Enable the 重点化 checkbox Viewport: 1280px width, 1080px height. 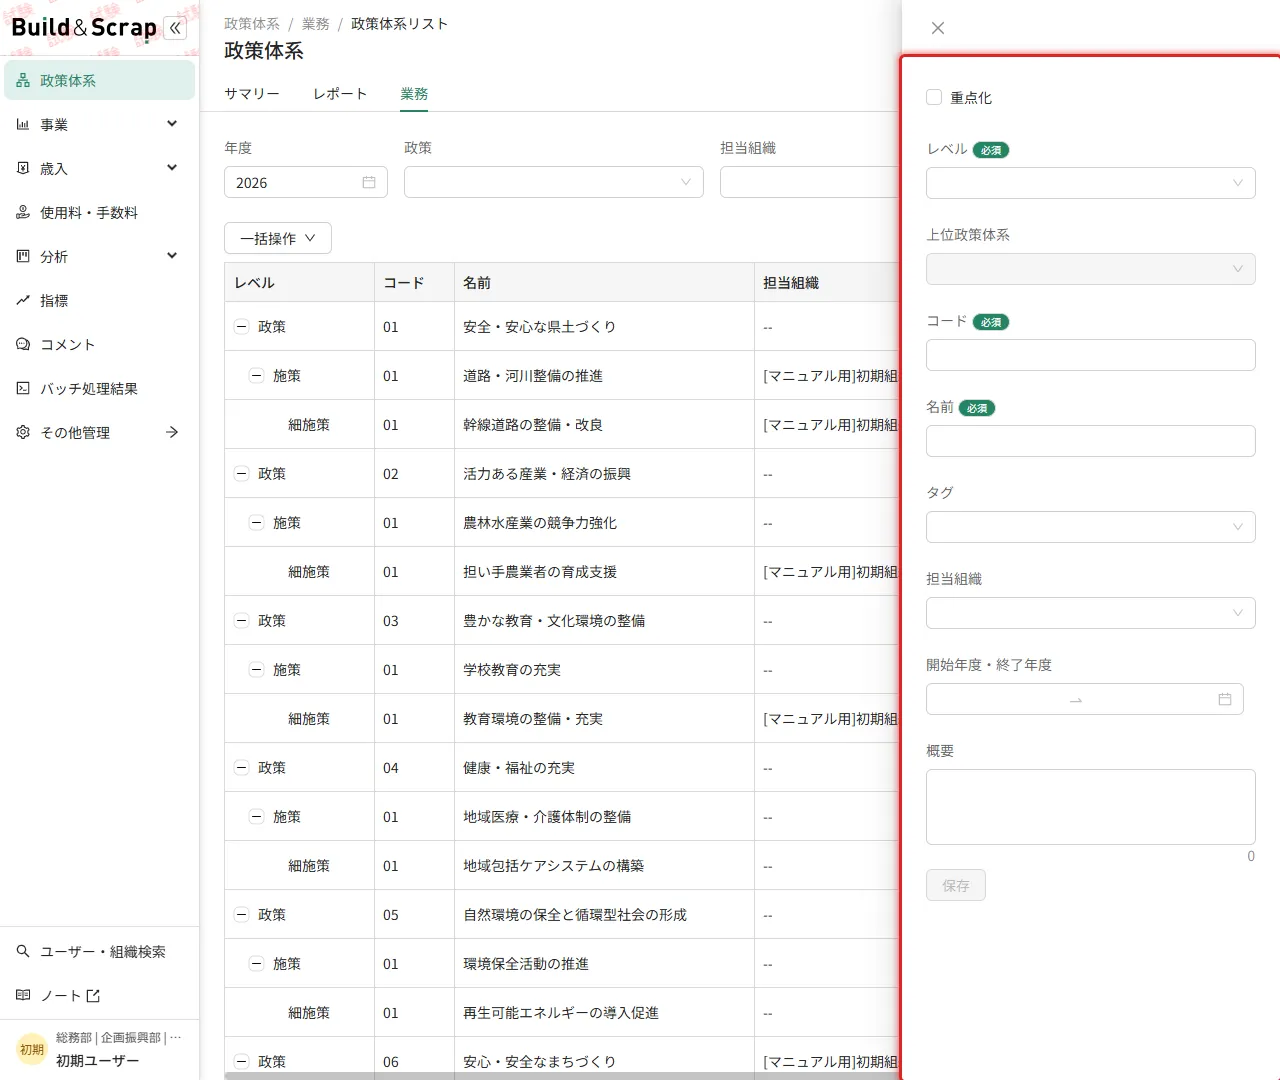(x=934, y=98)
